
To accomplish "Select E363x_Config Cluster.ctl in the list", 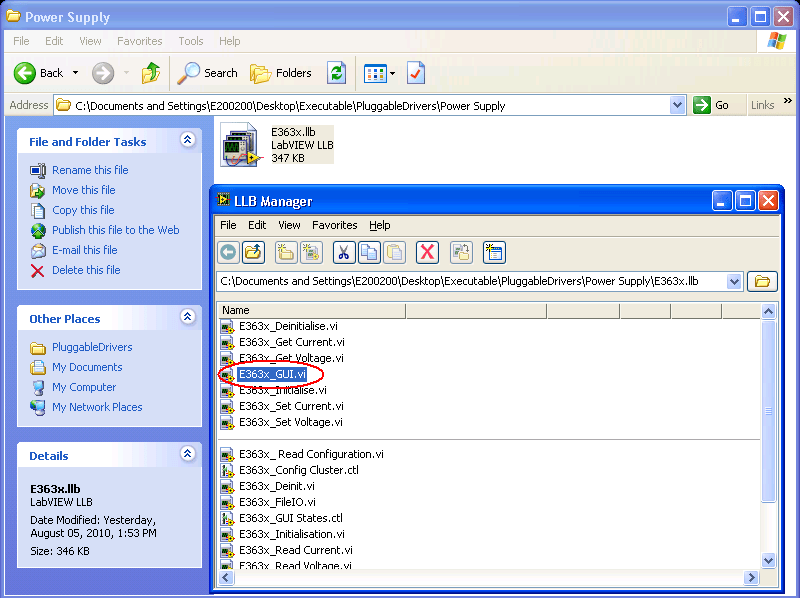I will [299, 470].
